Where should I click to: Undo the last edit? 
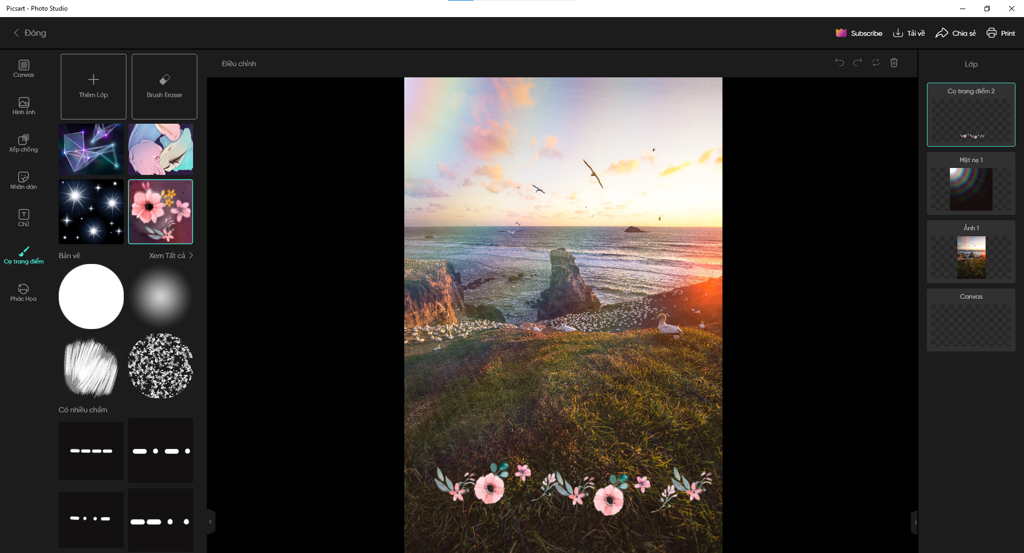839,63
